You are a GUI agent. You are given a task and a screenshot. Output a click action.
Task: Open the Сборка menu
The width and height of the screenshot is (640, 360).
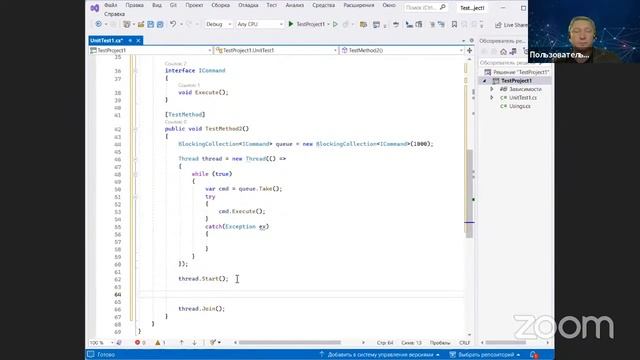coord(220,5)
